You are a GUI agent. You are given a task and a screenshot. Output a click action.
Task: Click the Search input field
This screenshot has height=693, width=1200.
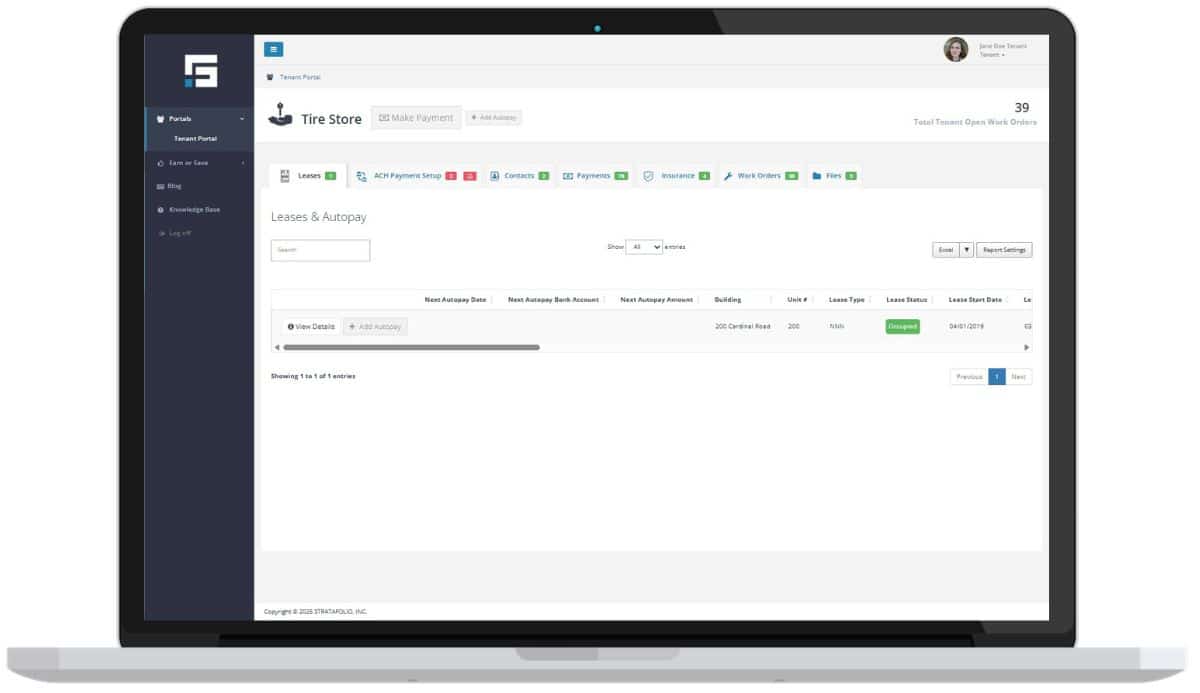320,250
